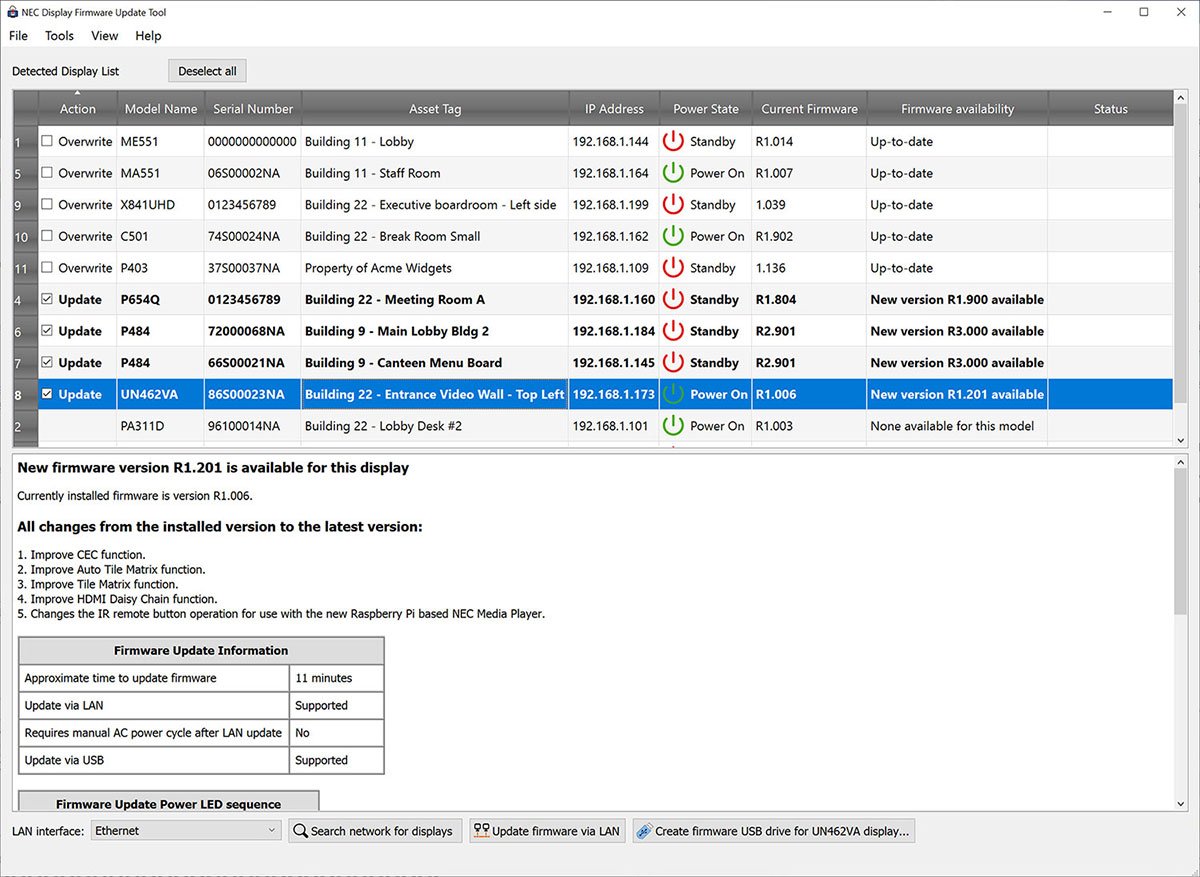1200x877 pixels.
Task: Click the Power On icon for UN462VA row
Action: coord(672,394)
